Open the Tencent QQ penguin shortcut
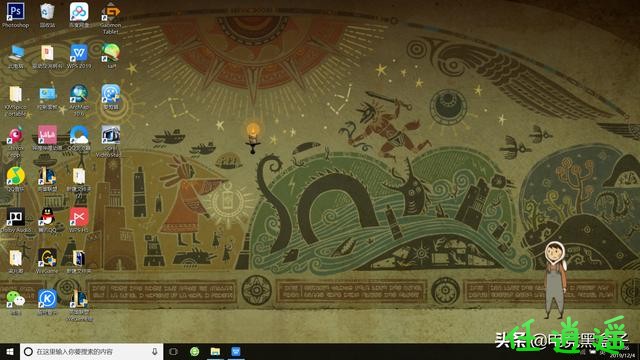640x360 pixels. point(47,220)
